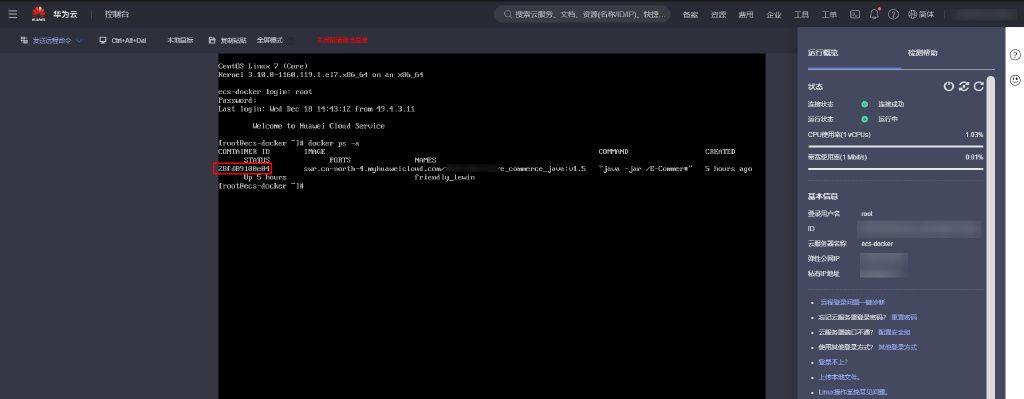Expand the send remote command dropdown
1024x399 pixels.
click(x=52, y=40)
